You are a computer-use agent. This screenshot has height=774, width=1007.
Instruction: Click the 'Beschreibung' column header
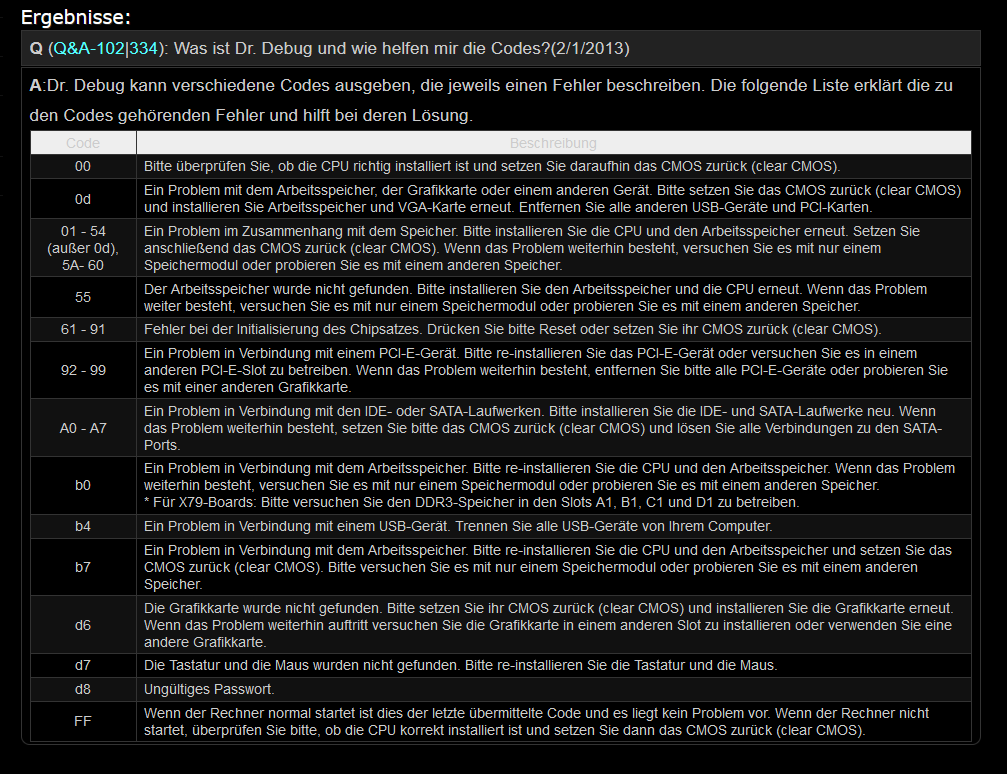click(553, 143)
